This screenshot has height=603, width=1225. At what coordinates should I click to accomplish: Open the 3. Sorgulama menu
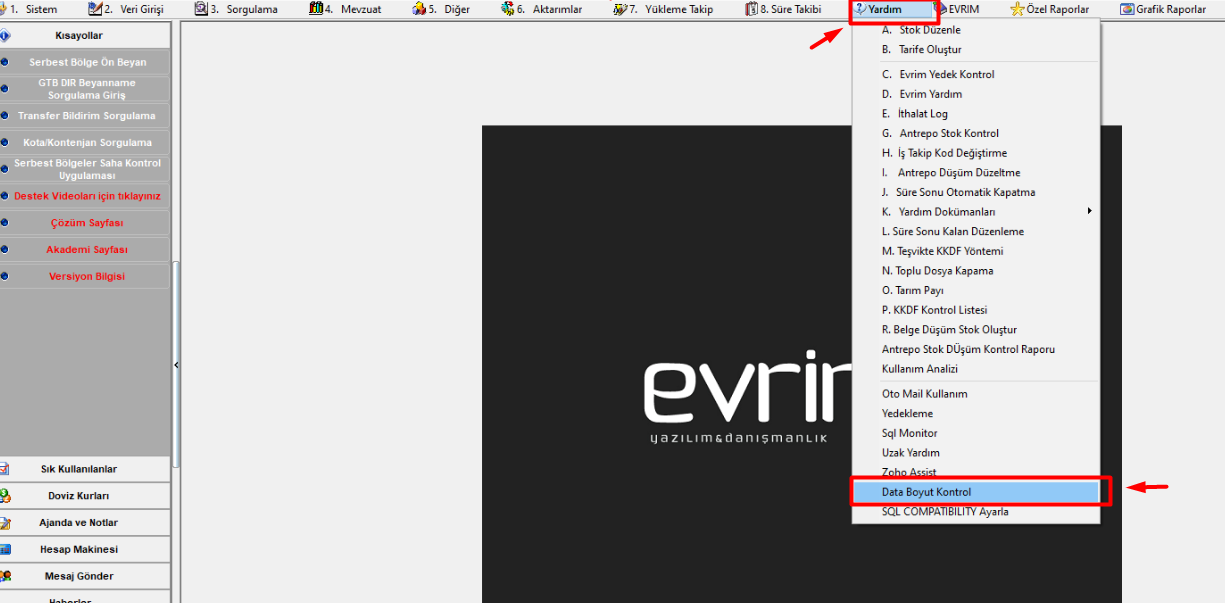236,9
